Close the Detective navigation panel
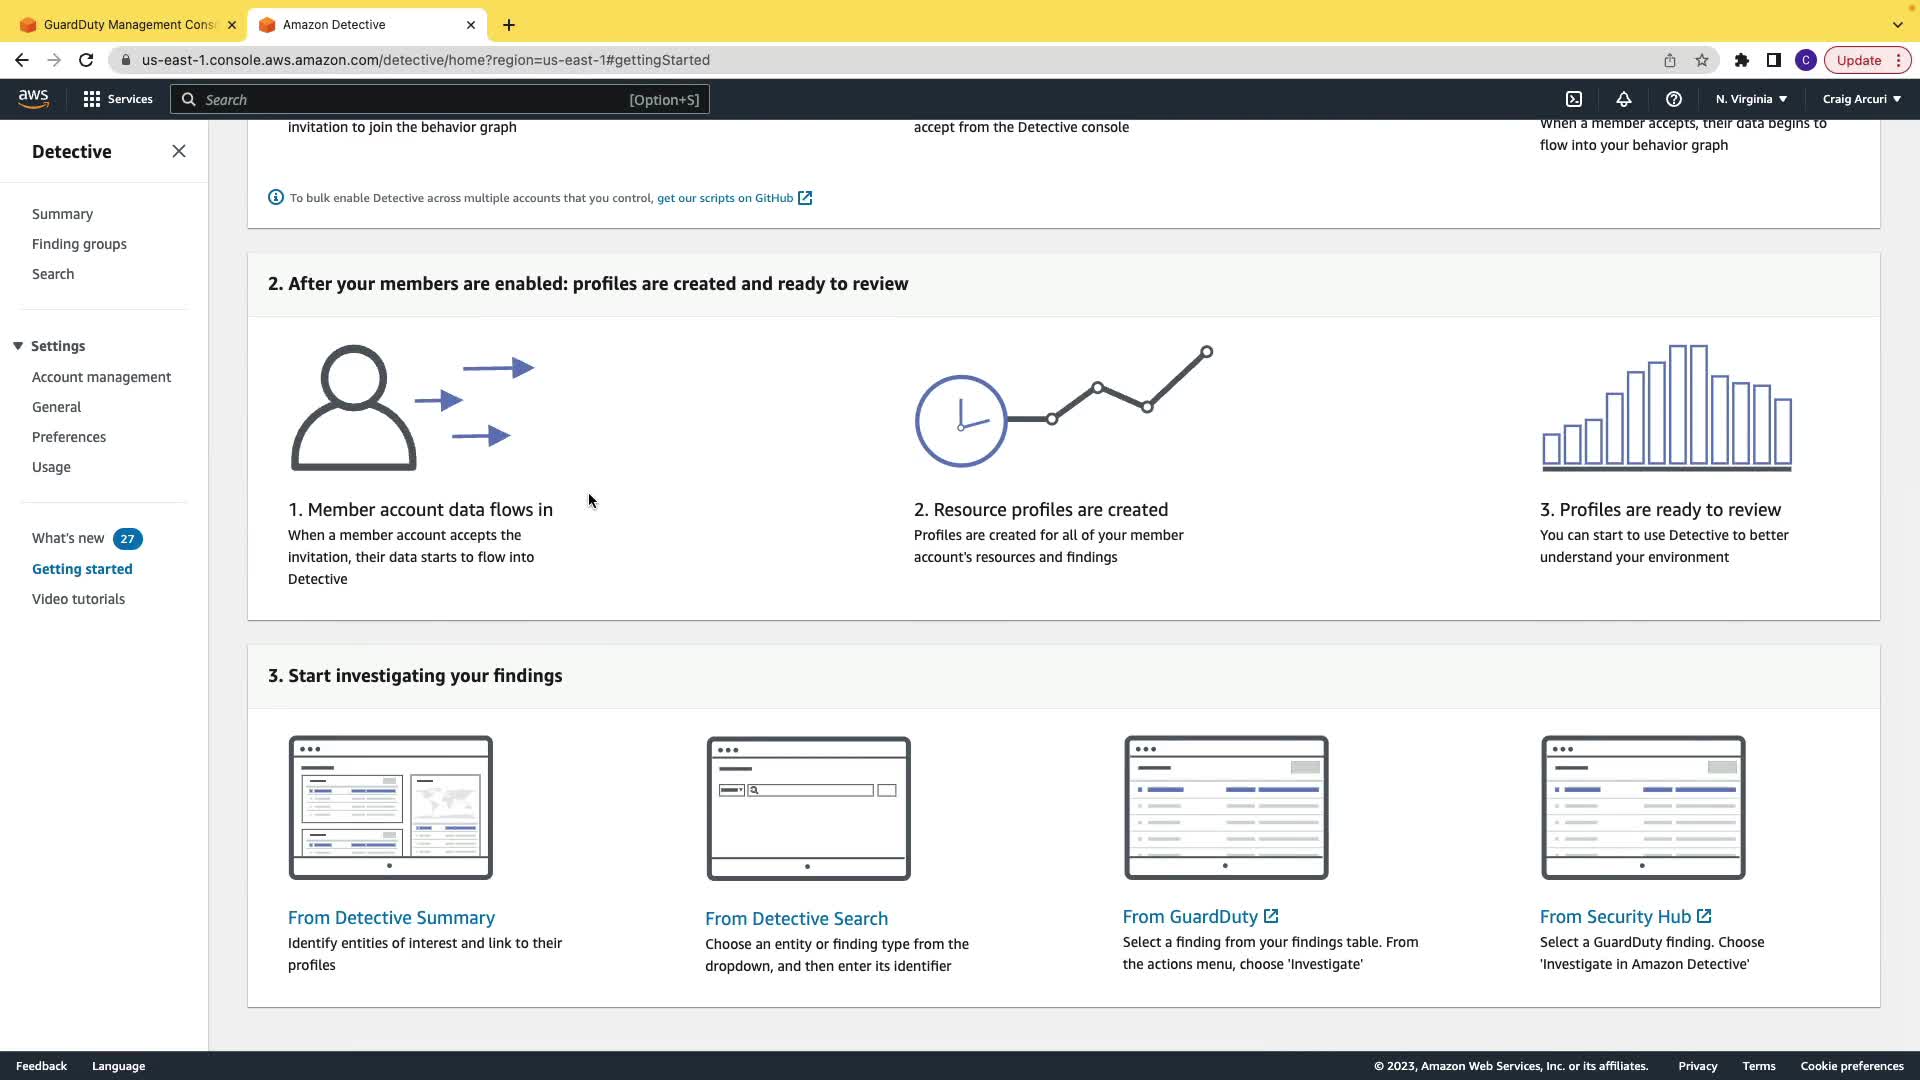Viewport: 1920px width, 1080px height. point(179,151)
